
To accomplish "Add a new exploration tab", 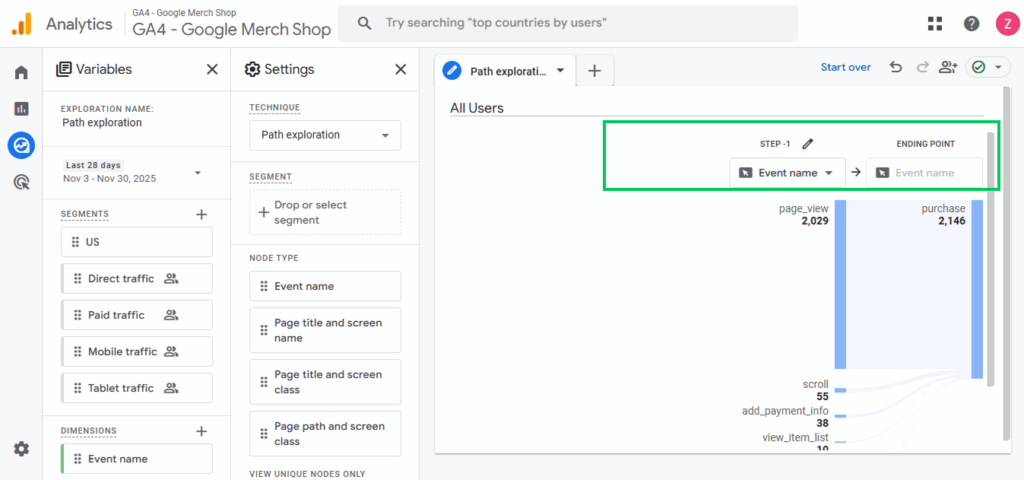I will 594,71.
